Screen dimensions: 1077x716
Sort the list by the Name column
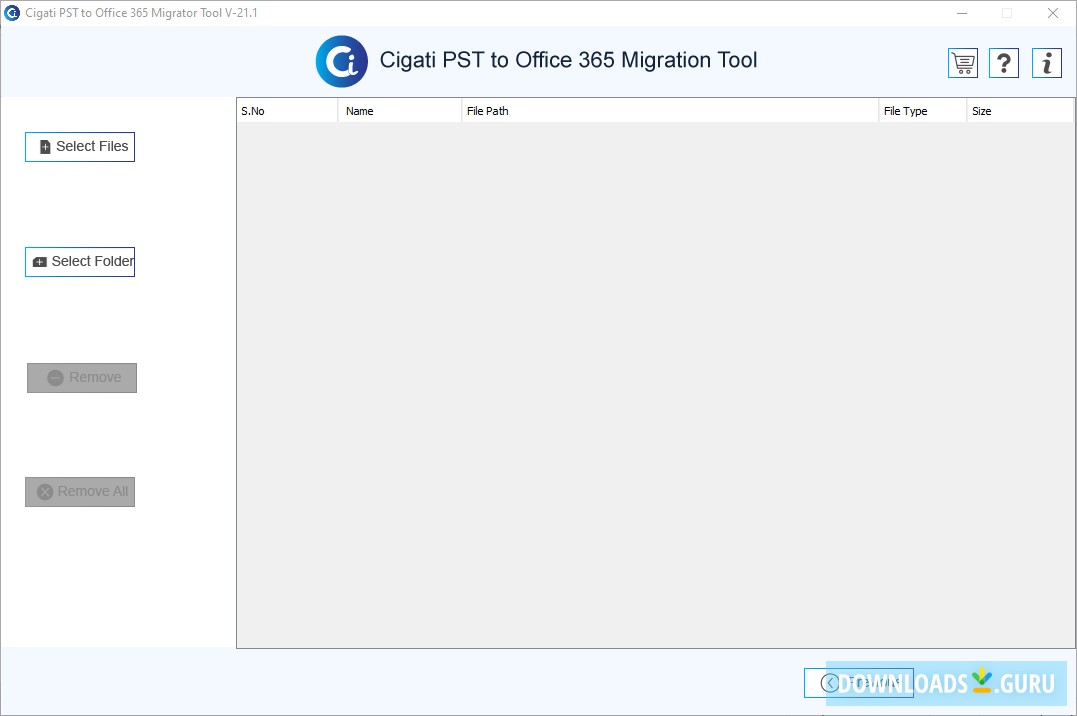pos(399,110)
